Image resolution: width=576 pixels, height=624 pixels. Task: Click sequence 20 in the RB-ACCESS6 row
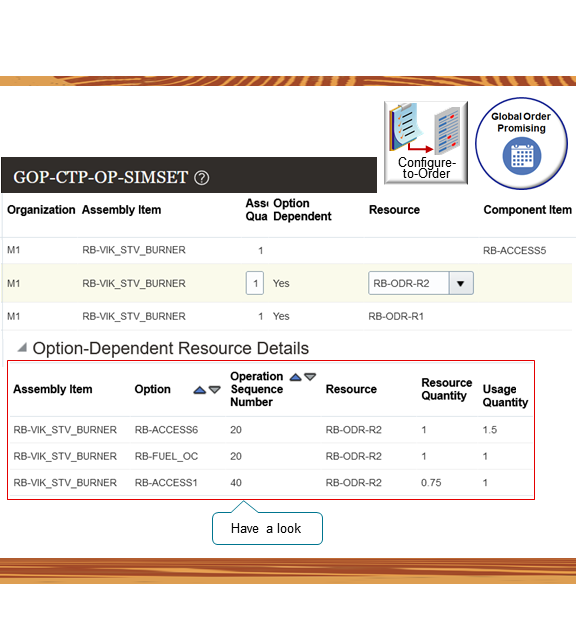click(236, 430)
